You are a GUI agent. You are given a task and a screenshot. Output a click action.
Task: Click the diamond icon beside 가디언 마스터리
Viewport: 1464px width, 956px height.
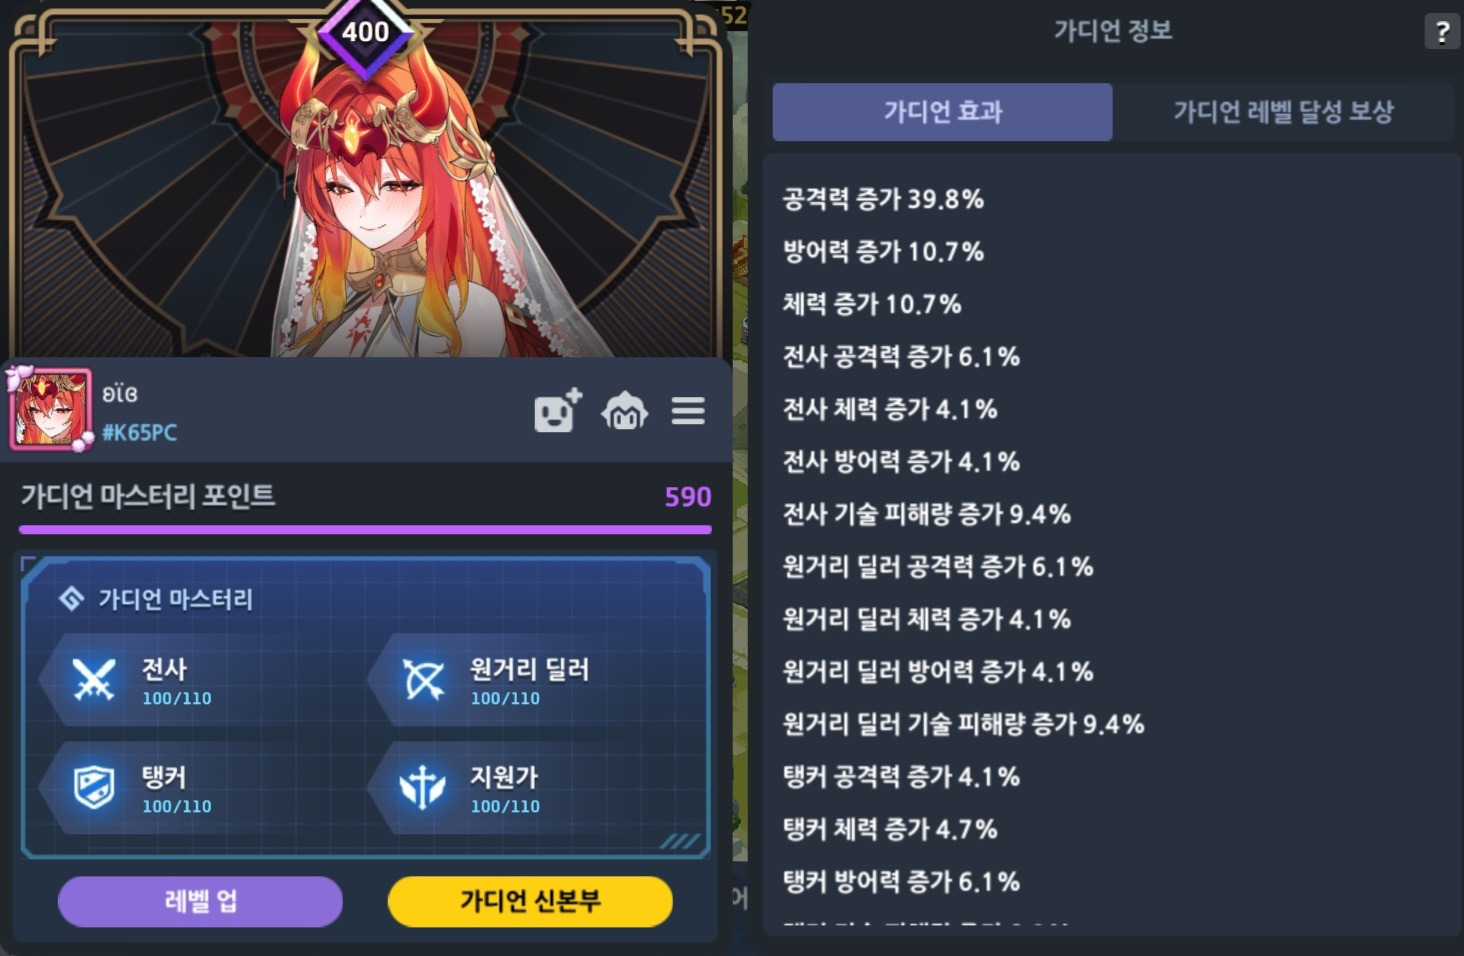pyautogui.click(x=71, y=598)
